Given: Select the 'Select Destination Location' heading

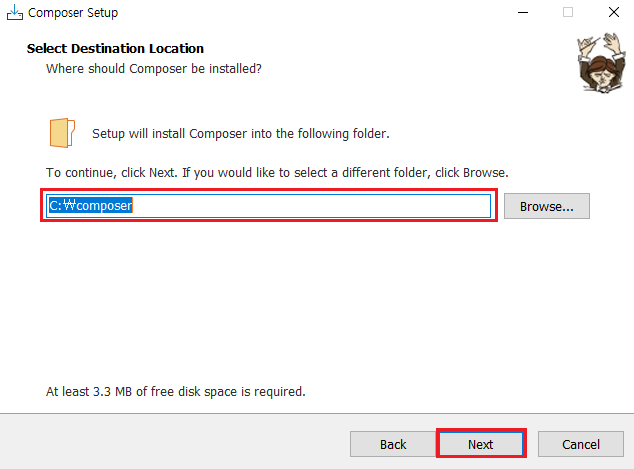Looking at the screenshot, I should tap(115, 48).
